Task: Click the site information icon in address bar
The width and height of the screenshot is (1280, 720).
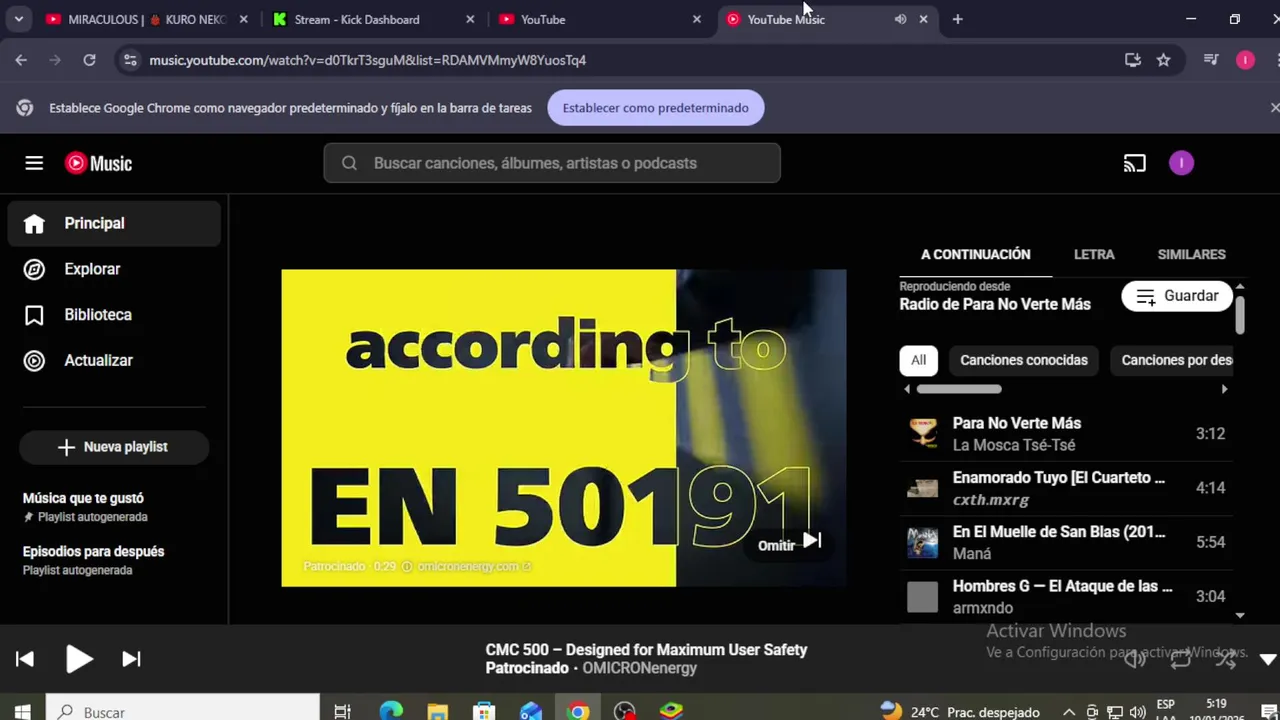Action: tap(129, 60)
